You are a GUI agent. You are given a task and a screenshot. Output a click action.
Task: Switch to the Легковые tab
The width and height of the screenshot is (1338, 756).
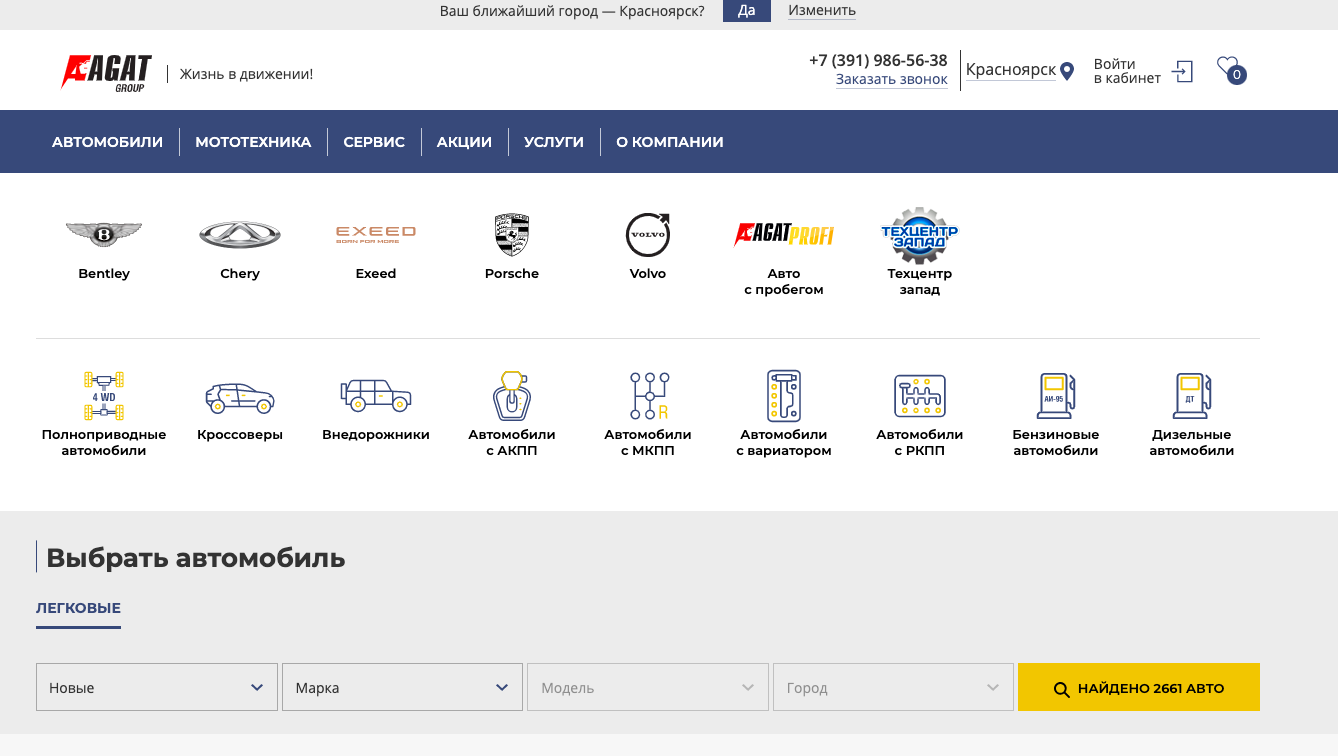click(x=78, y=608)
